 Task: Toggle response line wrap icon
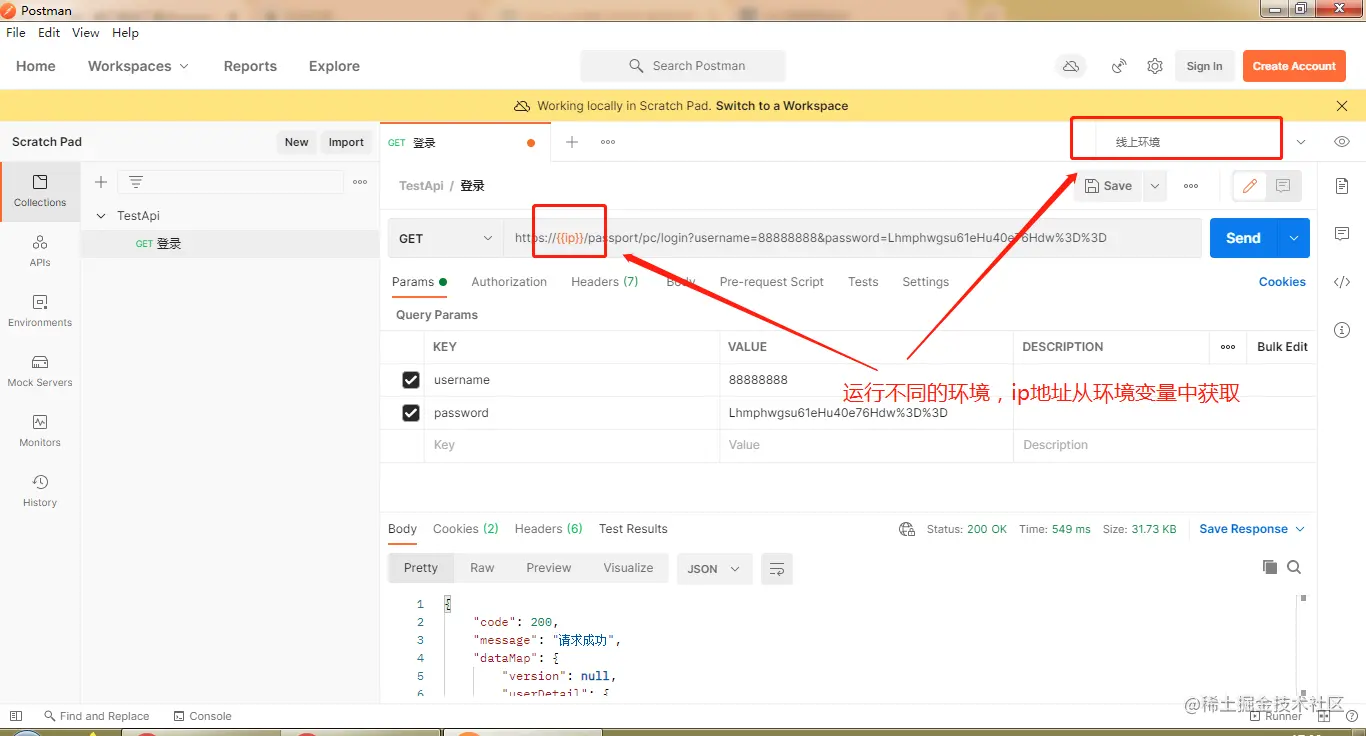777,568
